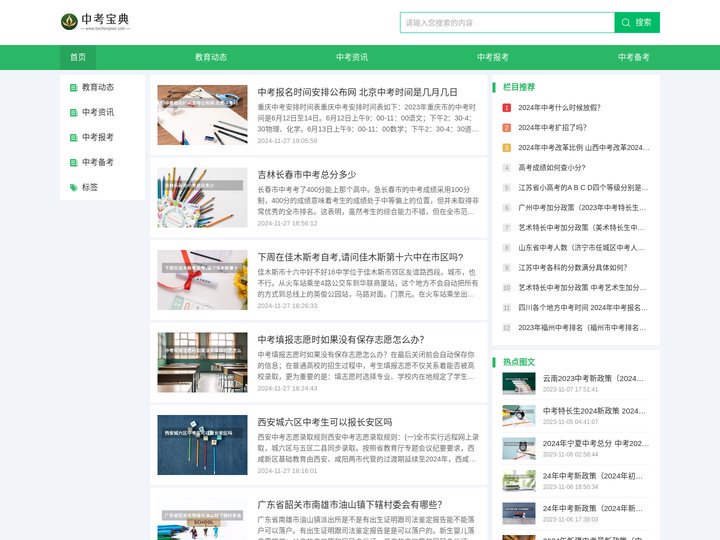Open article 西安城六区中考生可以报长安区吗
This screenshot has height=540, width=720.
click(x=325, y=422)
